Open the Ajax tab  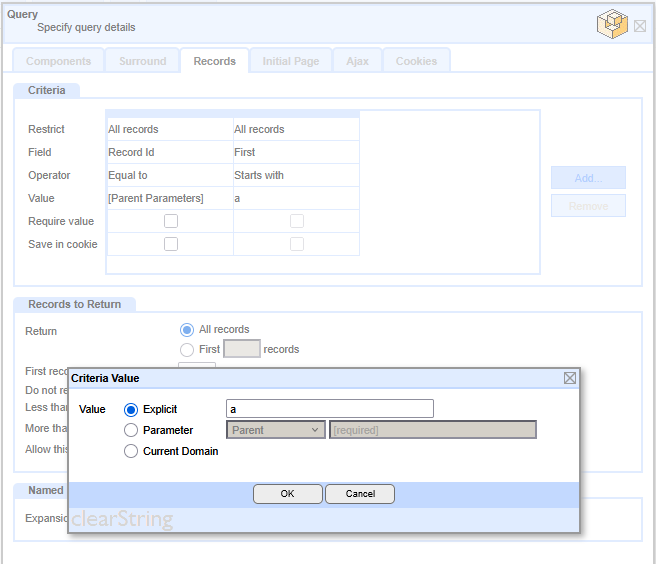357,61
